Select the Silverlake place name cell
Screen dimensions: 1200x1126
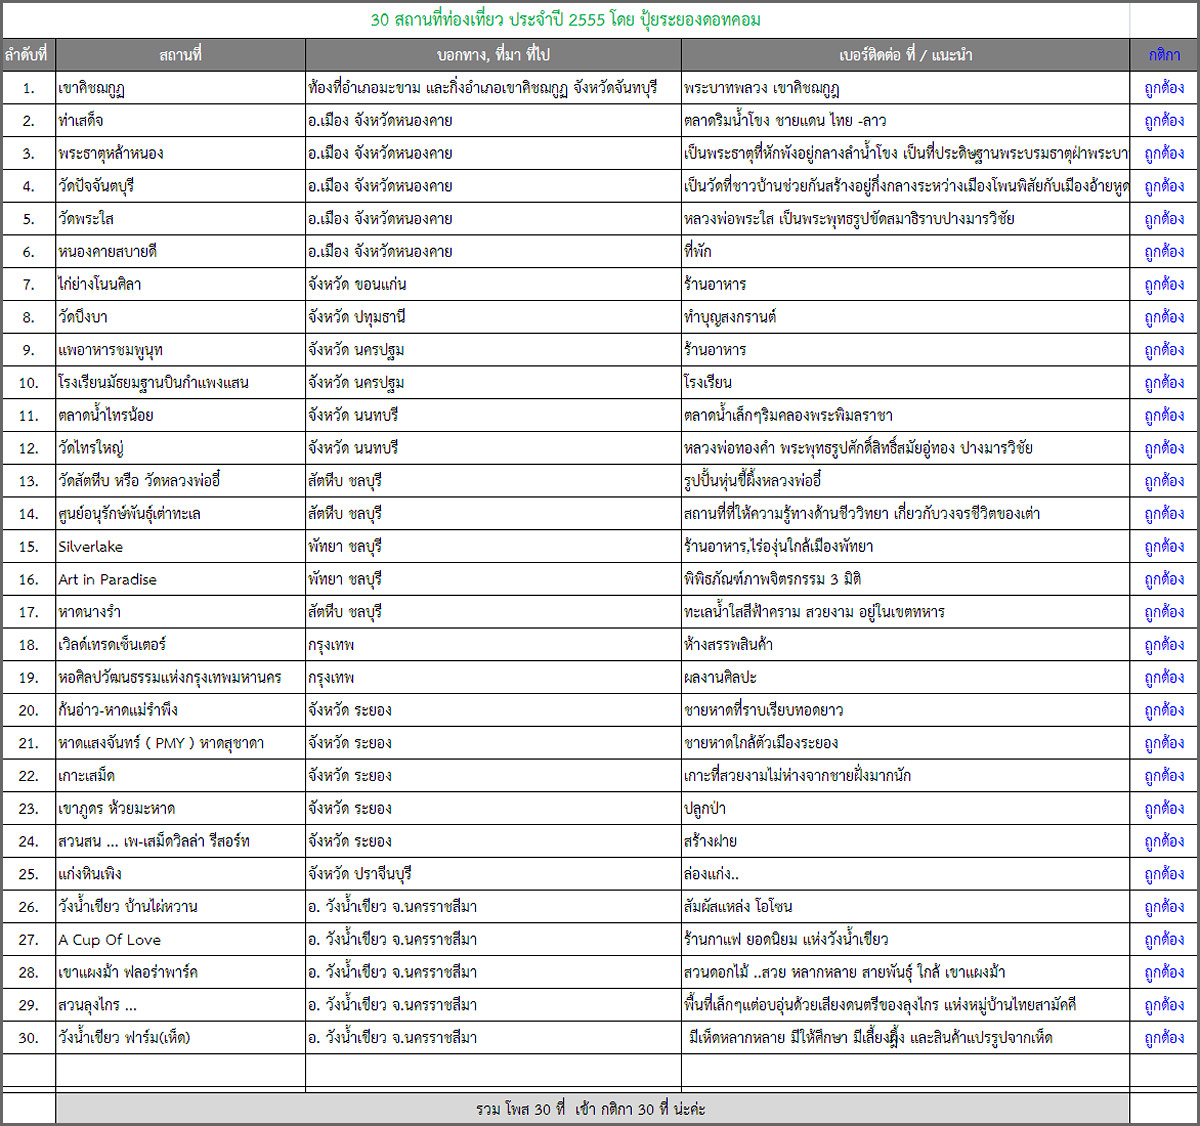click(91, 547)
